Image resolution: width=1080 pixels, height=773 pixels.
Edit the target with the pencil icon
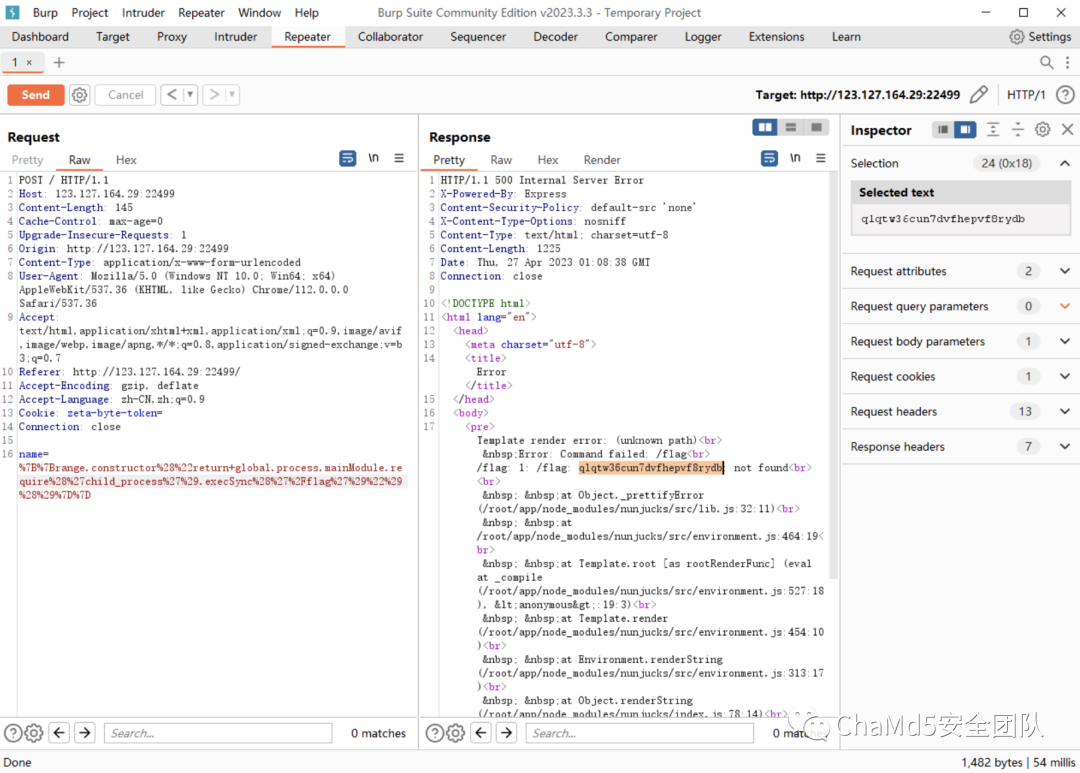pos(978,94)
